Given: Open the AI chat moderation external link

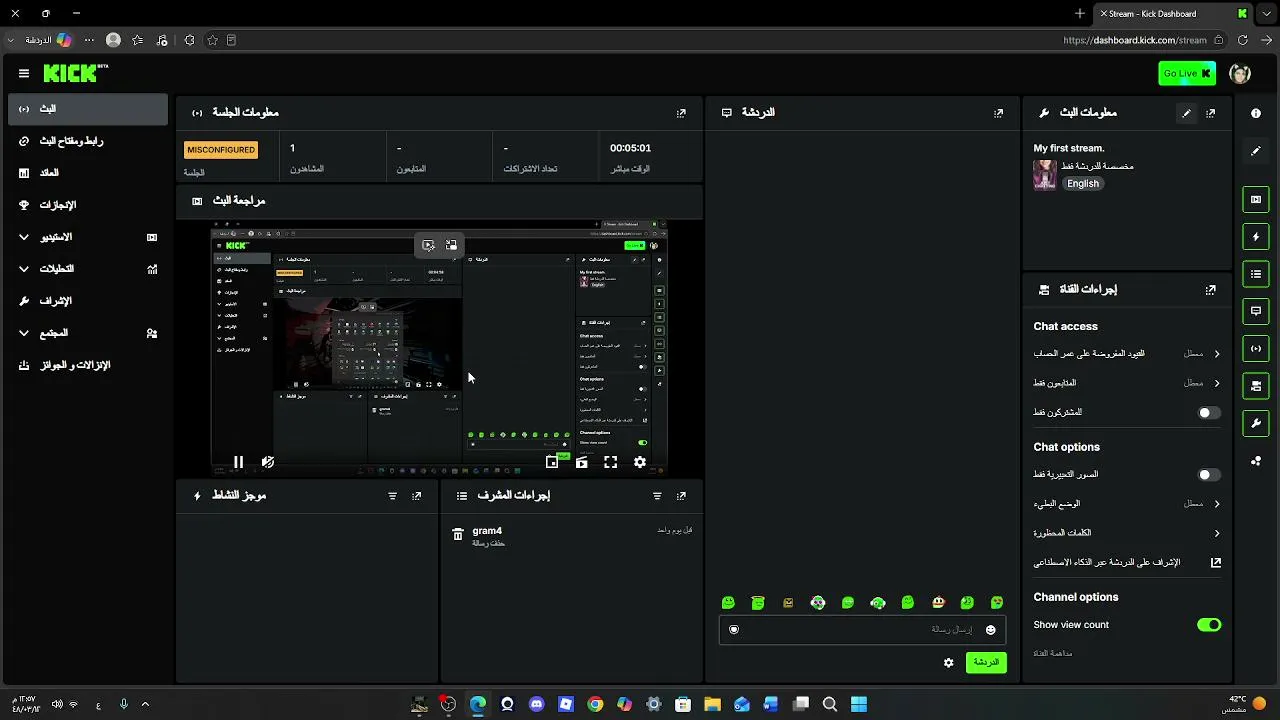Looking at the screenshot, I should point(1216,563).
